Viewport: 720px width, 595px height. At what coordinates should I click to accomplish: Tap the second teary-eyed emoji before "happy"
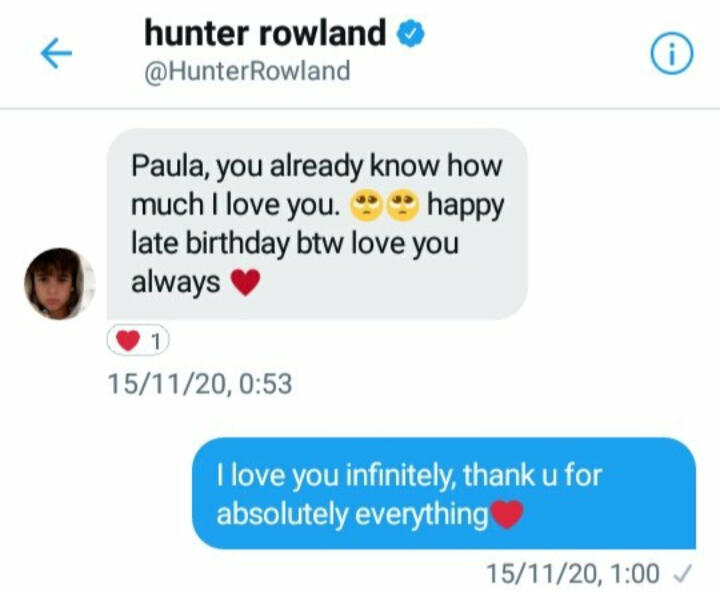click(402, 205)
